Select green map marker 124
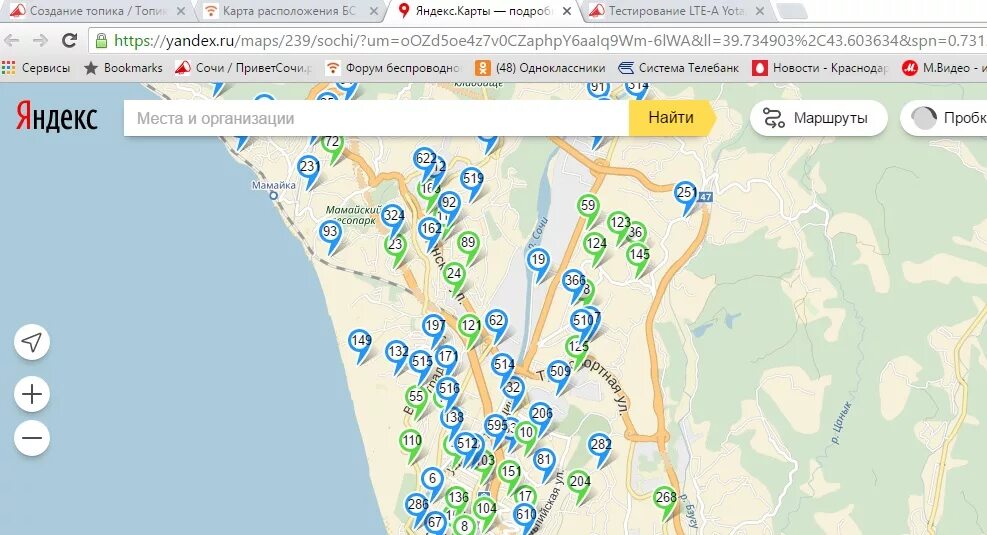 click(595, 245)
